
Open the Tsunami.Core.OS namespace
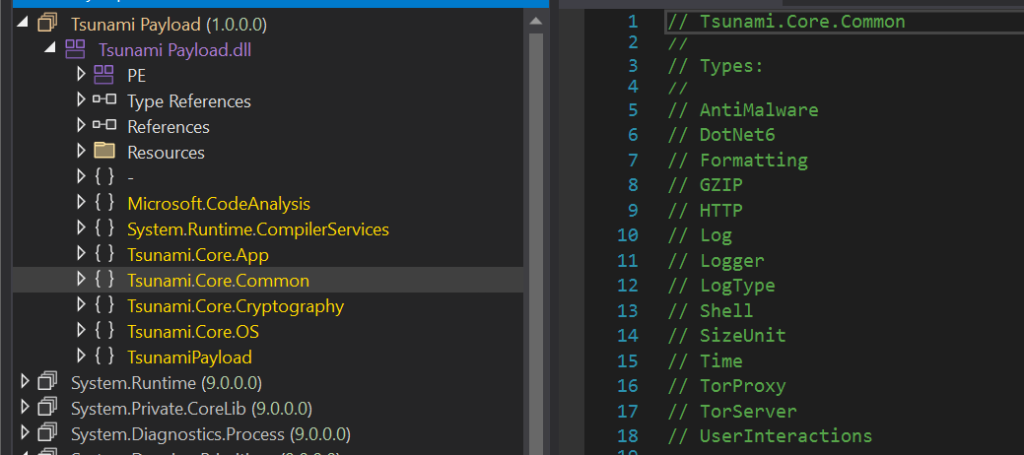(193, 331)
